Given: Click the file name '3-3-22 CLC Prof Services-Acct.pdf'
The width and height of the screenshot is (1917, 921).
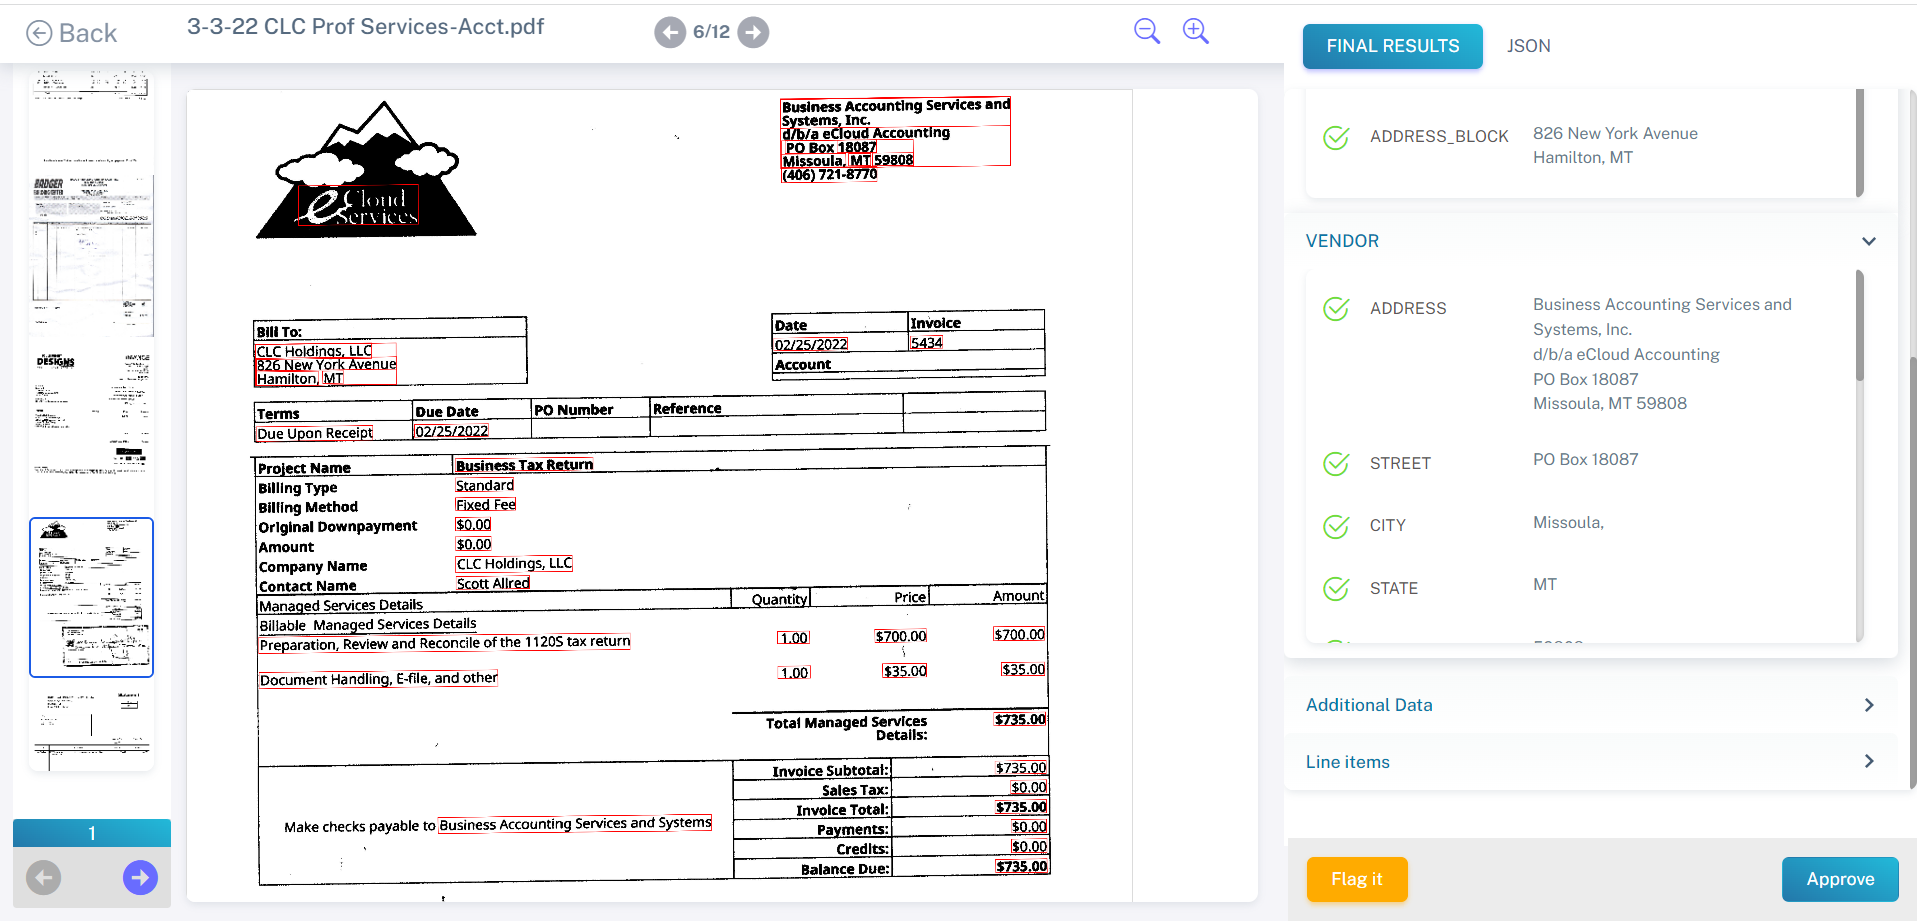Looking at the screenshot, I should click(x=365, y=27).
